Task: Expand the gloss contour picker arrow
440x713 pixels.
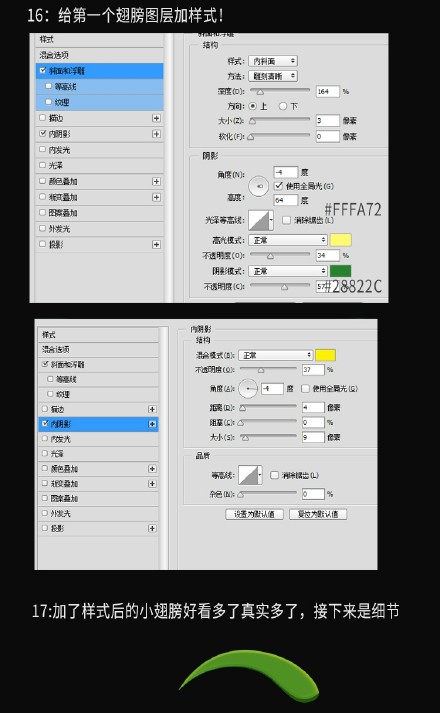Action: [271, 220]
